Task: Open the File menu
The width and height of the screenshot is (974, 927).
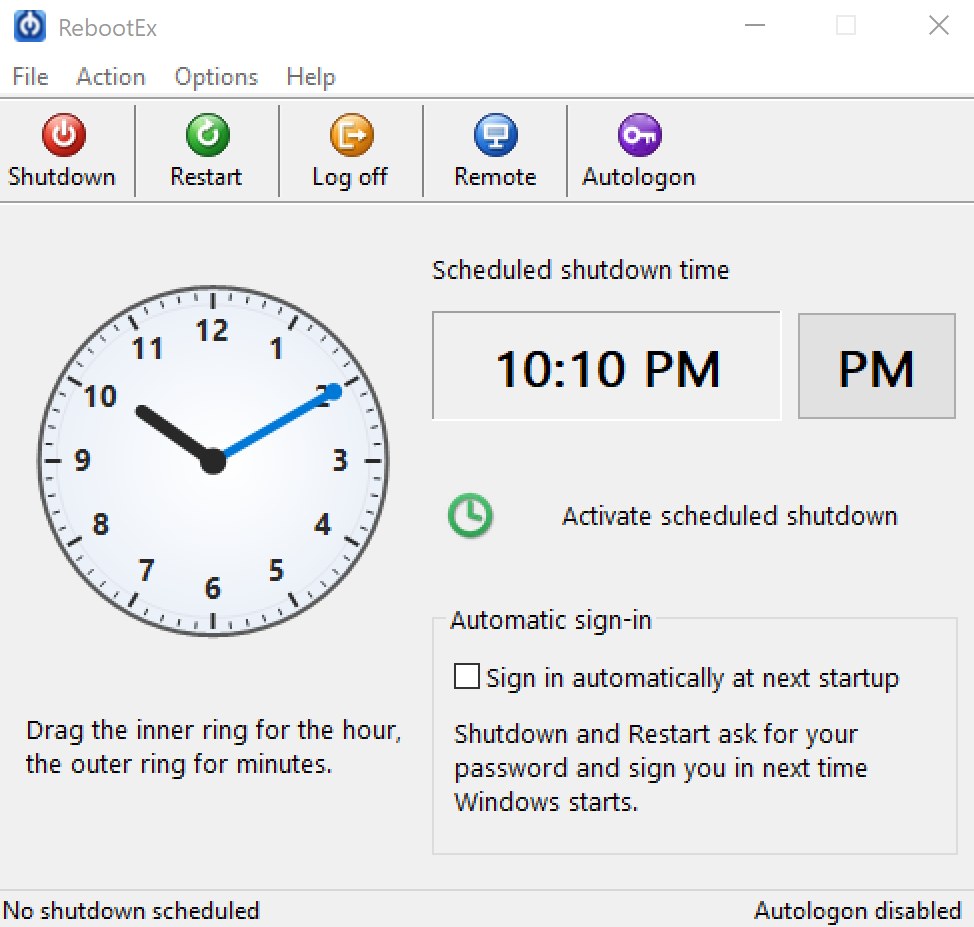Action: [30, 76]
